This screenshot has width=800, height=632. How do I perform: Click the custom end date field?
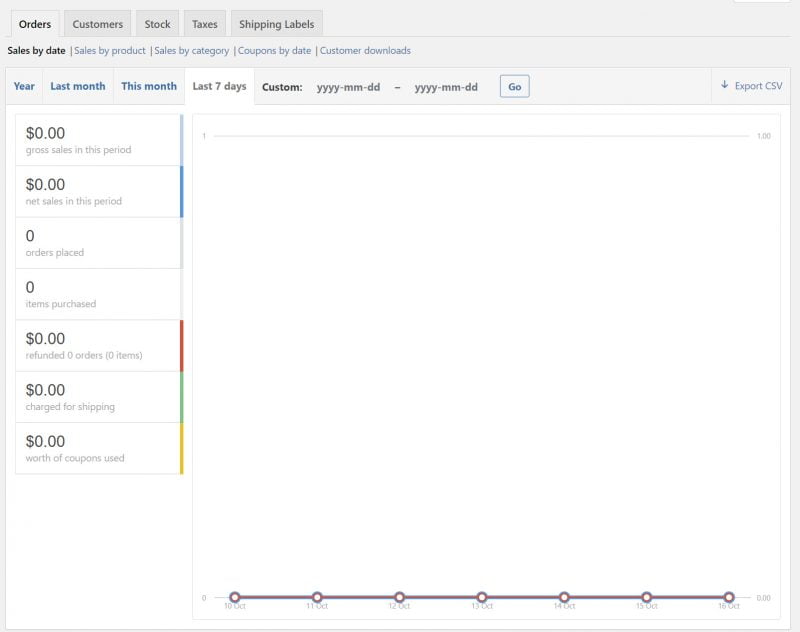click(446, 87)
